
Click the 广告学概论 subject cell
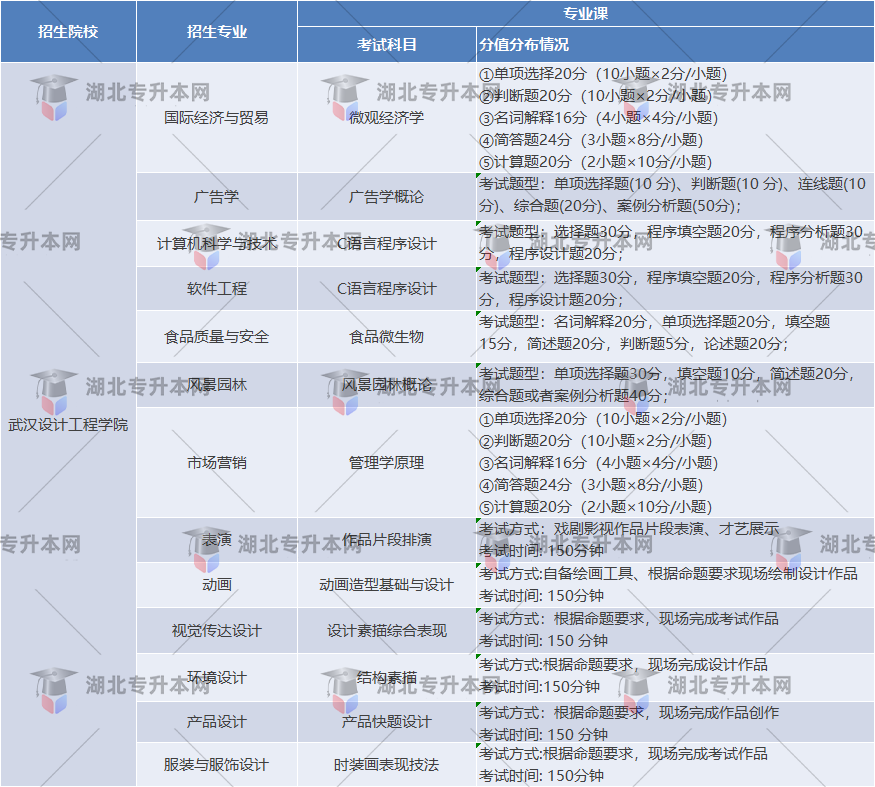click(x=387, y=196)
